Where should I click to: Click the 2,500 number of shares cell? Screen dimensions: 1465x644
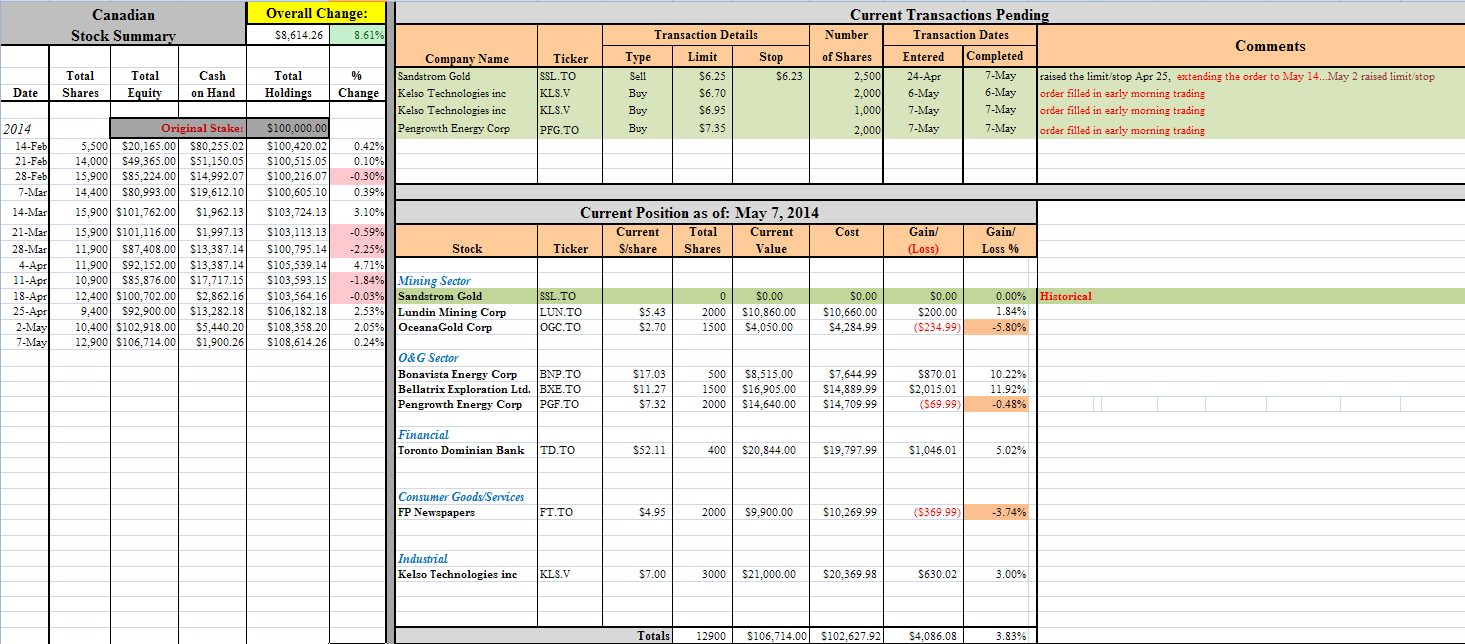point(846,76)
